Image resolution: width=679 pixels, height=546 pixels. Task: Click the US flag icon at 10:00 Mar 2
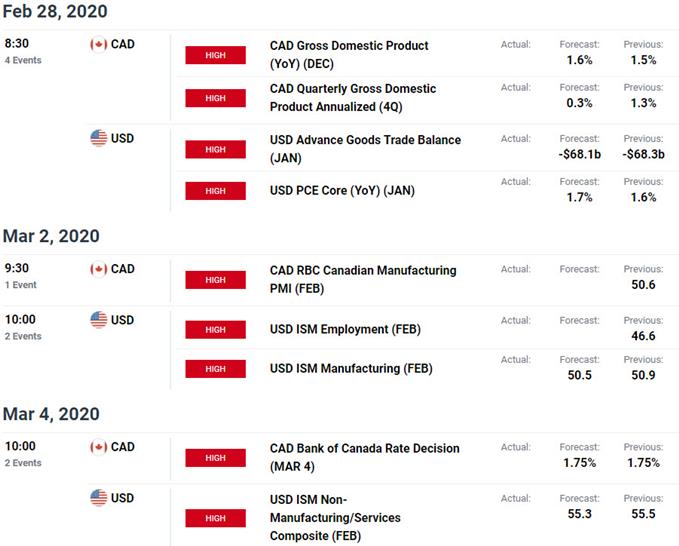pyautogui.click(x=98, y=320)
